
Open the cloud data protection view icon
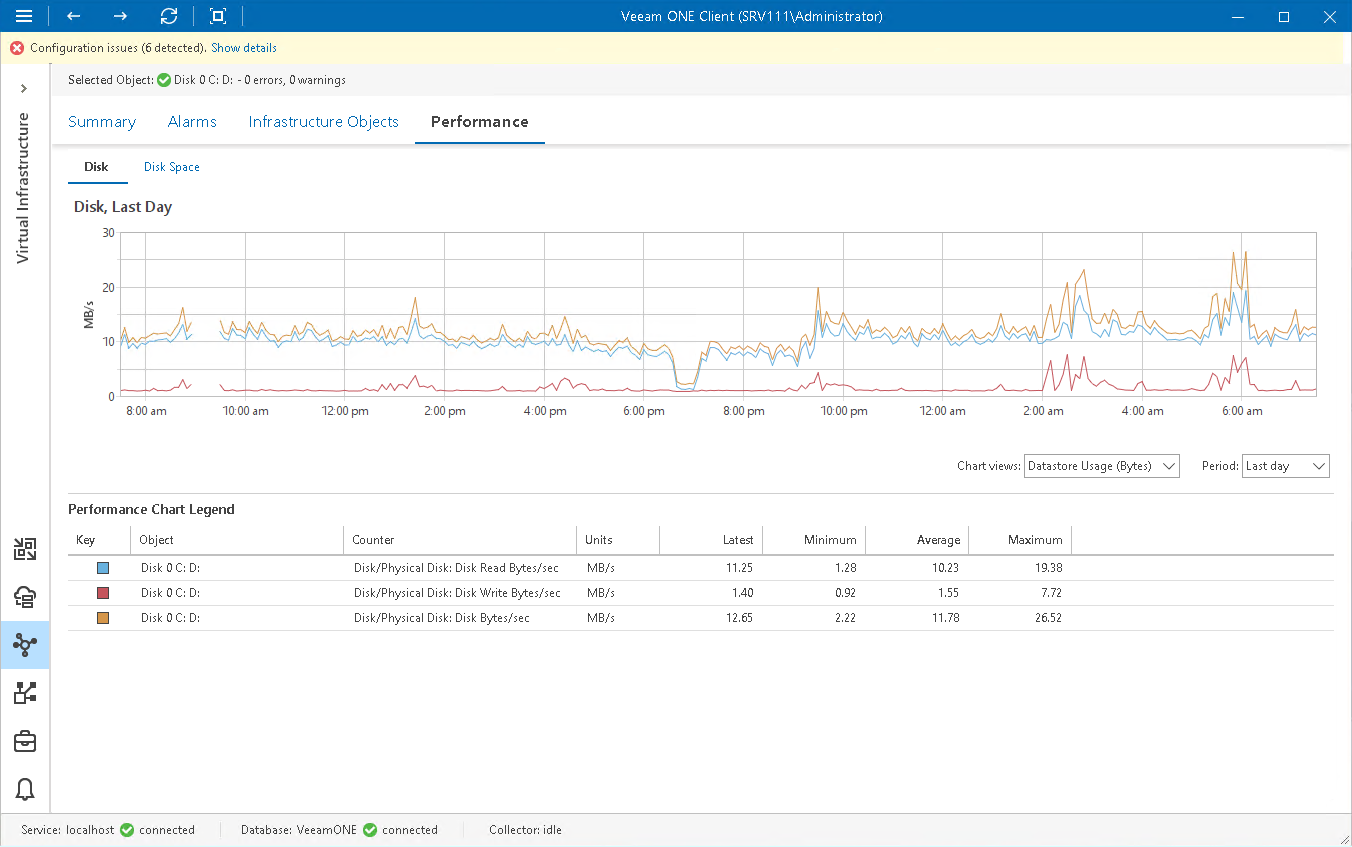pos(25,597)
